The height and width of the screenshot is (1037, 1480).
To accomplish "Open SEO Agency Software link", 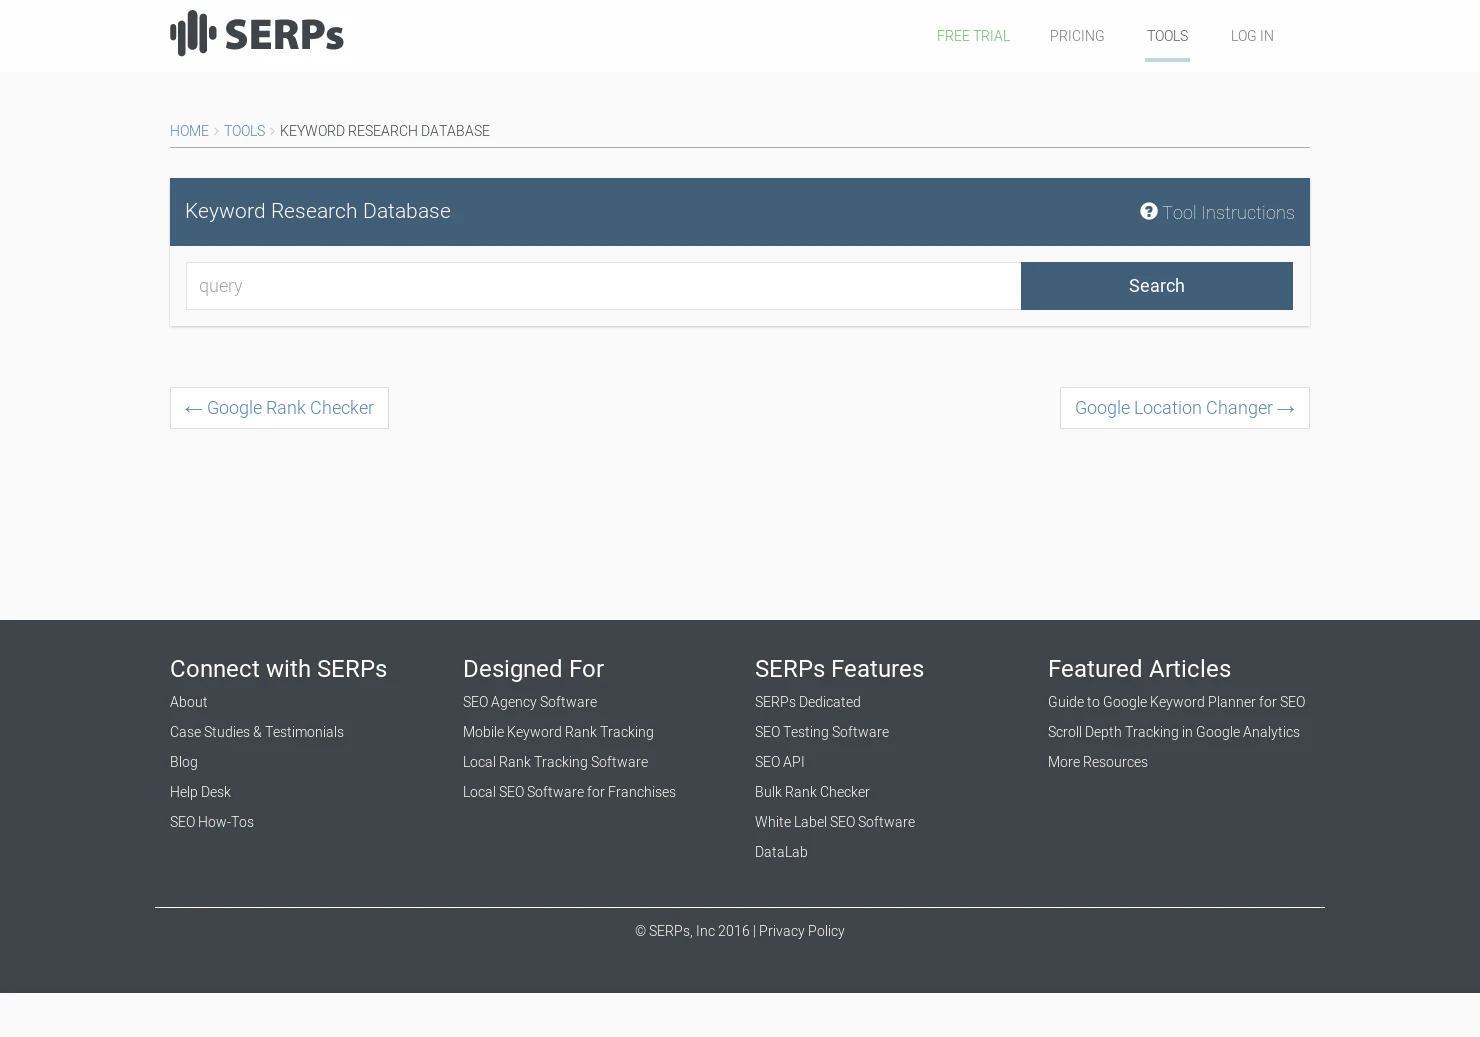I will (x=530, y=702).
